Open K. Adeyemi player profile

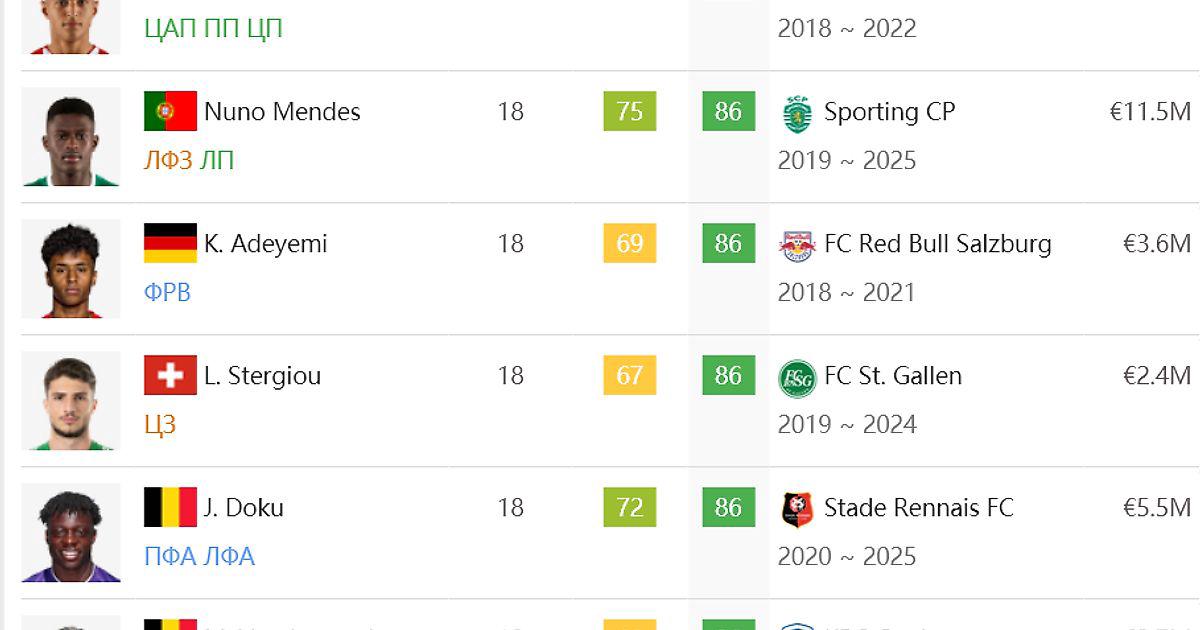coord(265,243)
